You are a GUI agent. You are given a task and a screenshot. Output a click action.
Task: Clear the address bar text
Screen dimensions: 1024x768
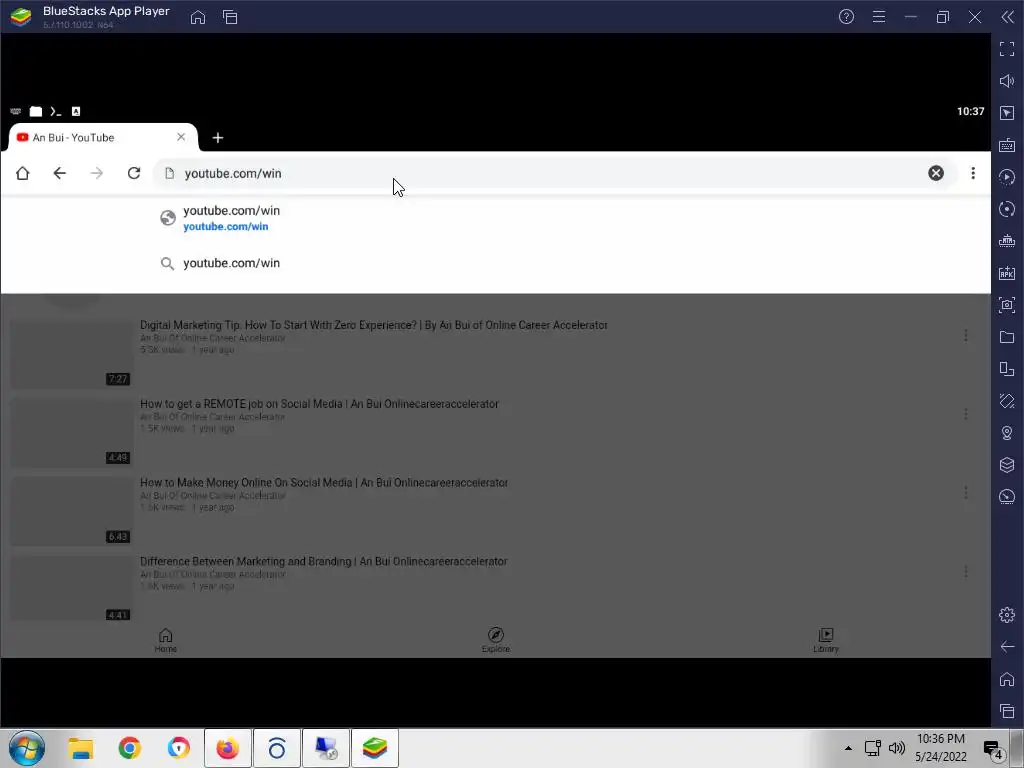(936, 173)
